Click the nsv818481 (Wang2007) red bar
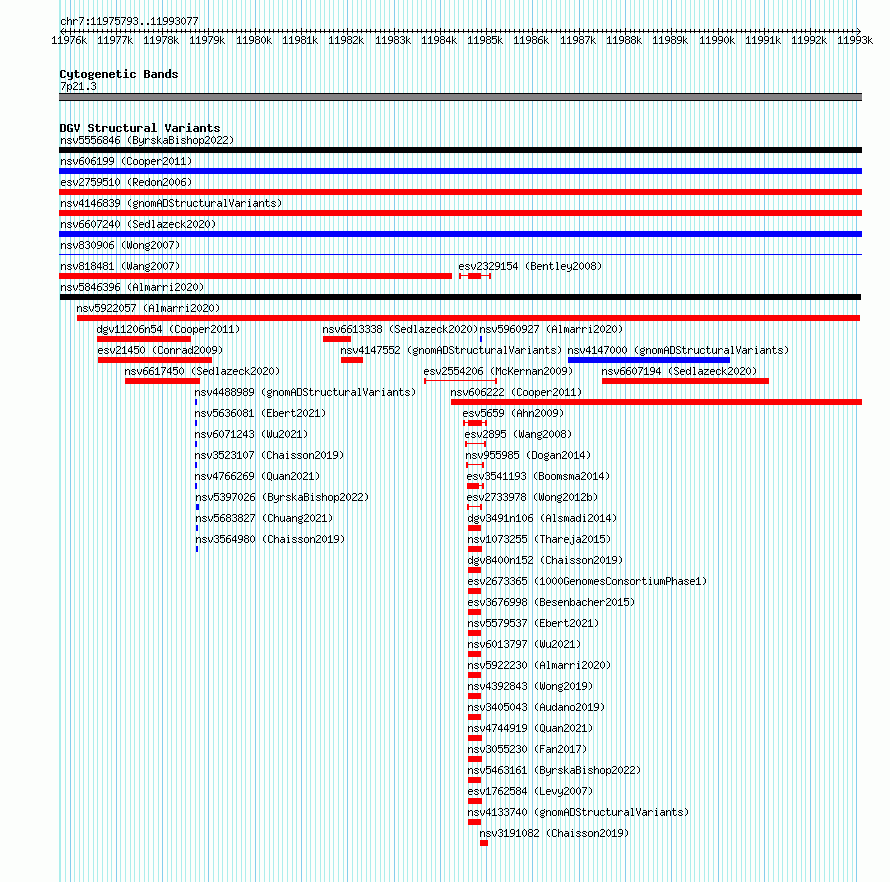 click(255, 276)
